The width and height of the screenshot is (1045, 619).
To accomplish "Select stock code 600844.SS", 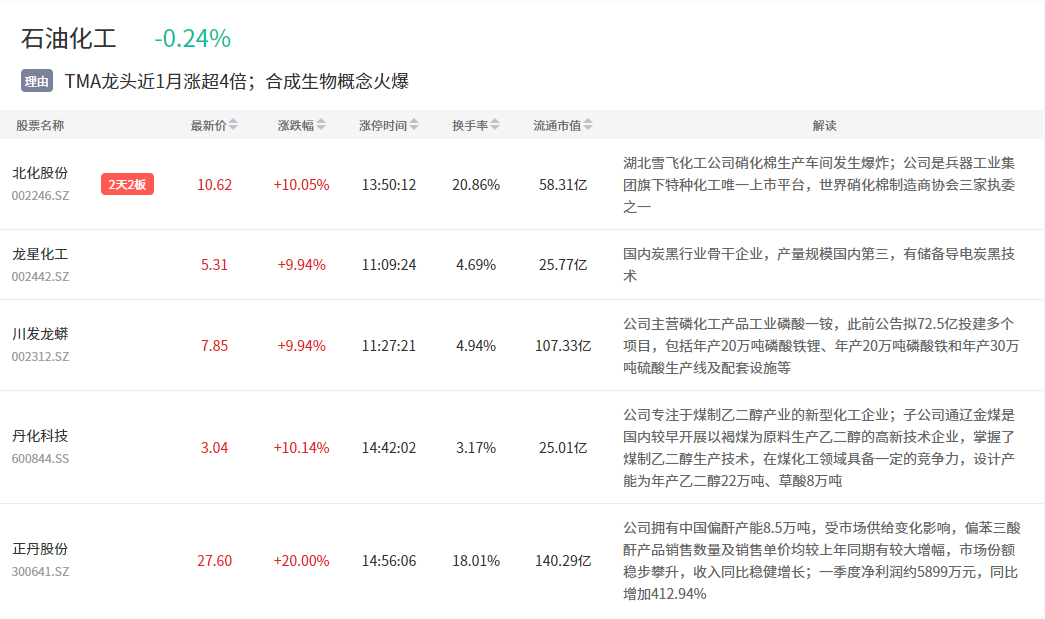I will pyautogui.click(x=40, y=458).
